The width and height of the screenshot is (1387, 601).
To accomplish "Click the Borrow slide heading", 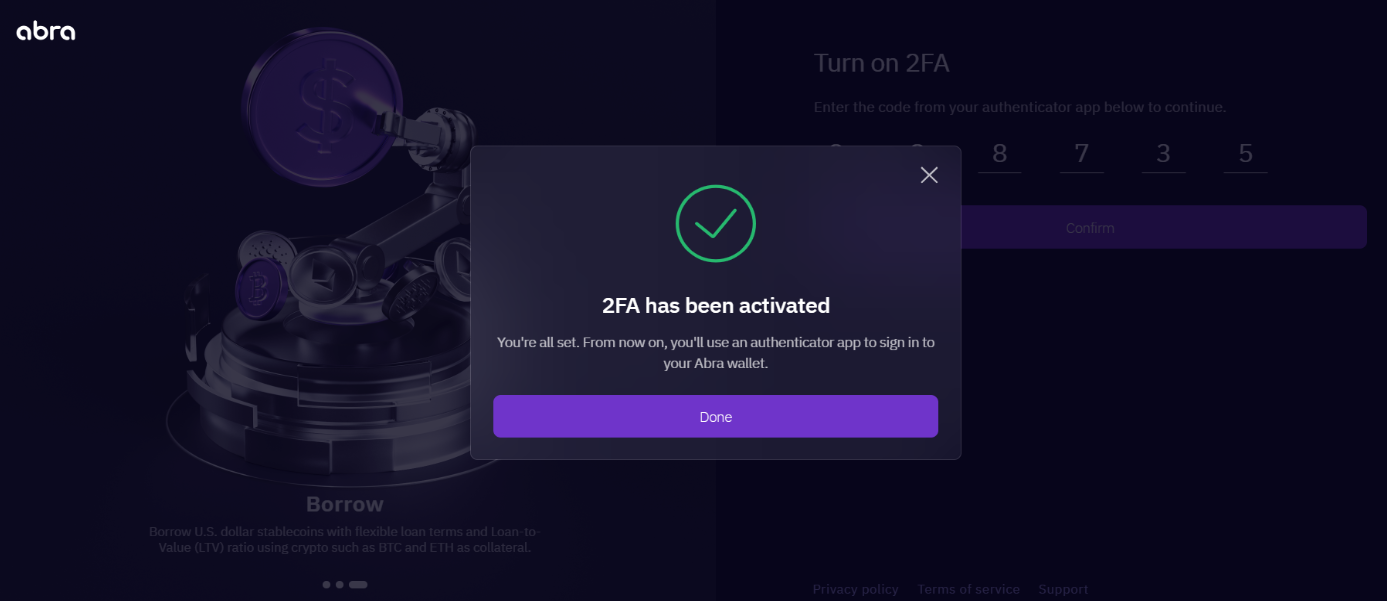I will point(345,504).
